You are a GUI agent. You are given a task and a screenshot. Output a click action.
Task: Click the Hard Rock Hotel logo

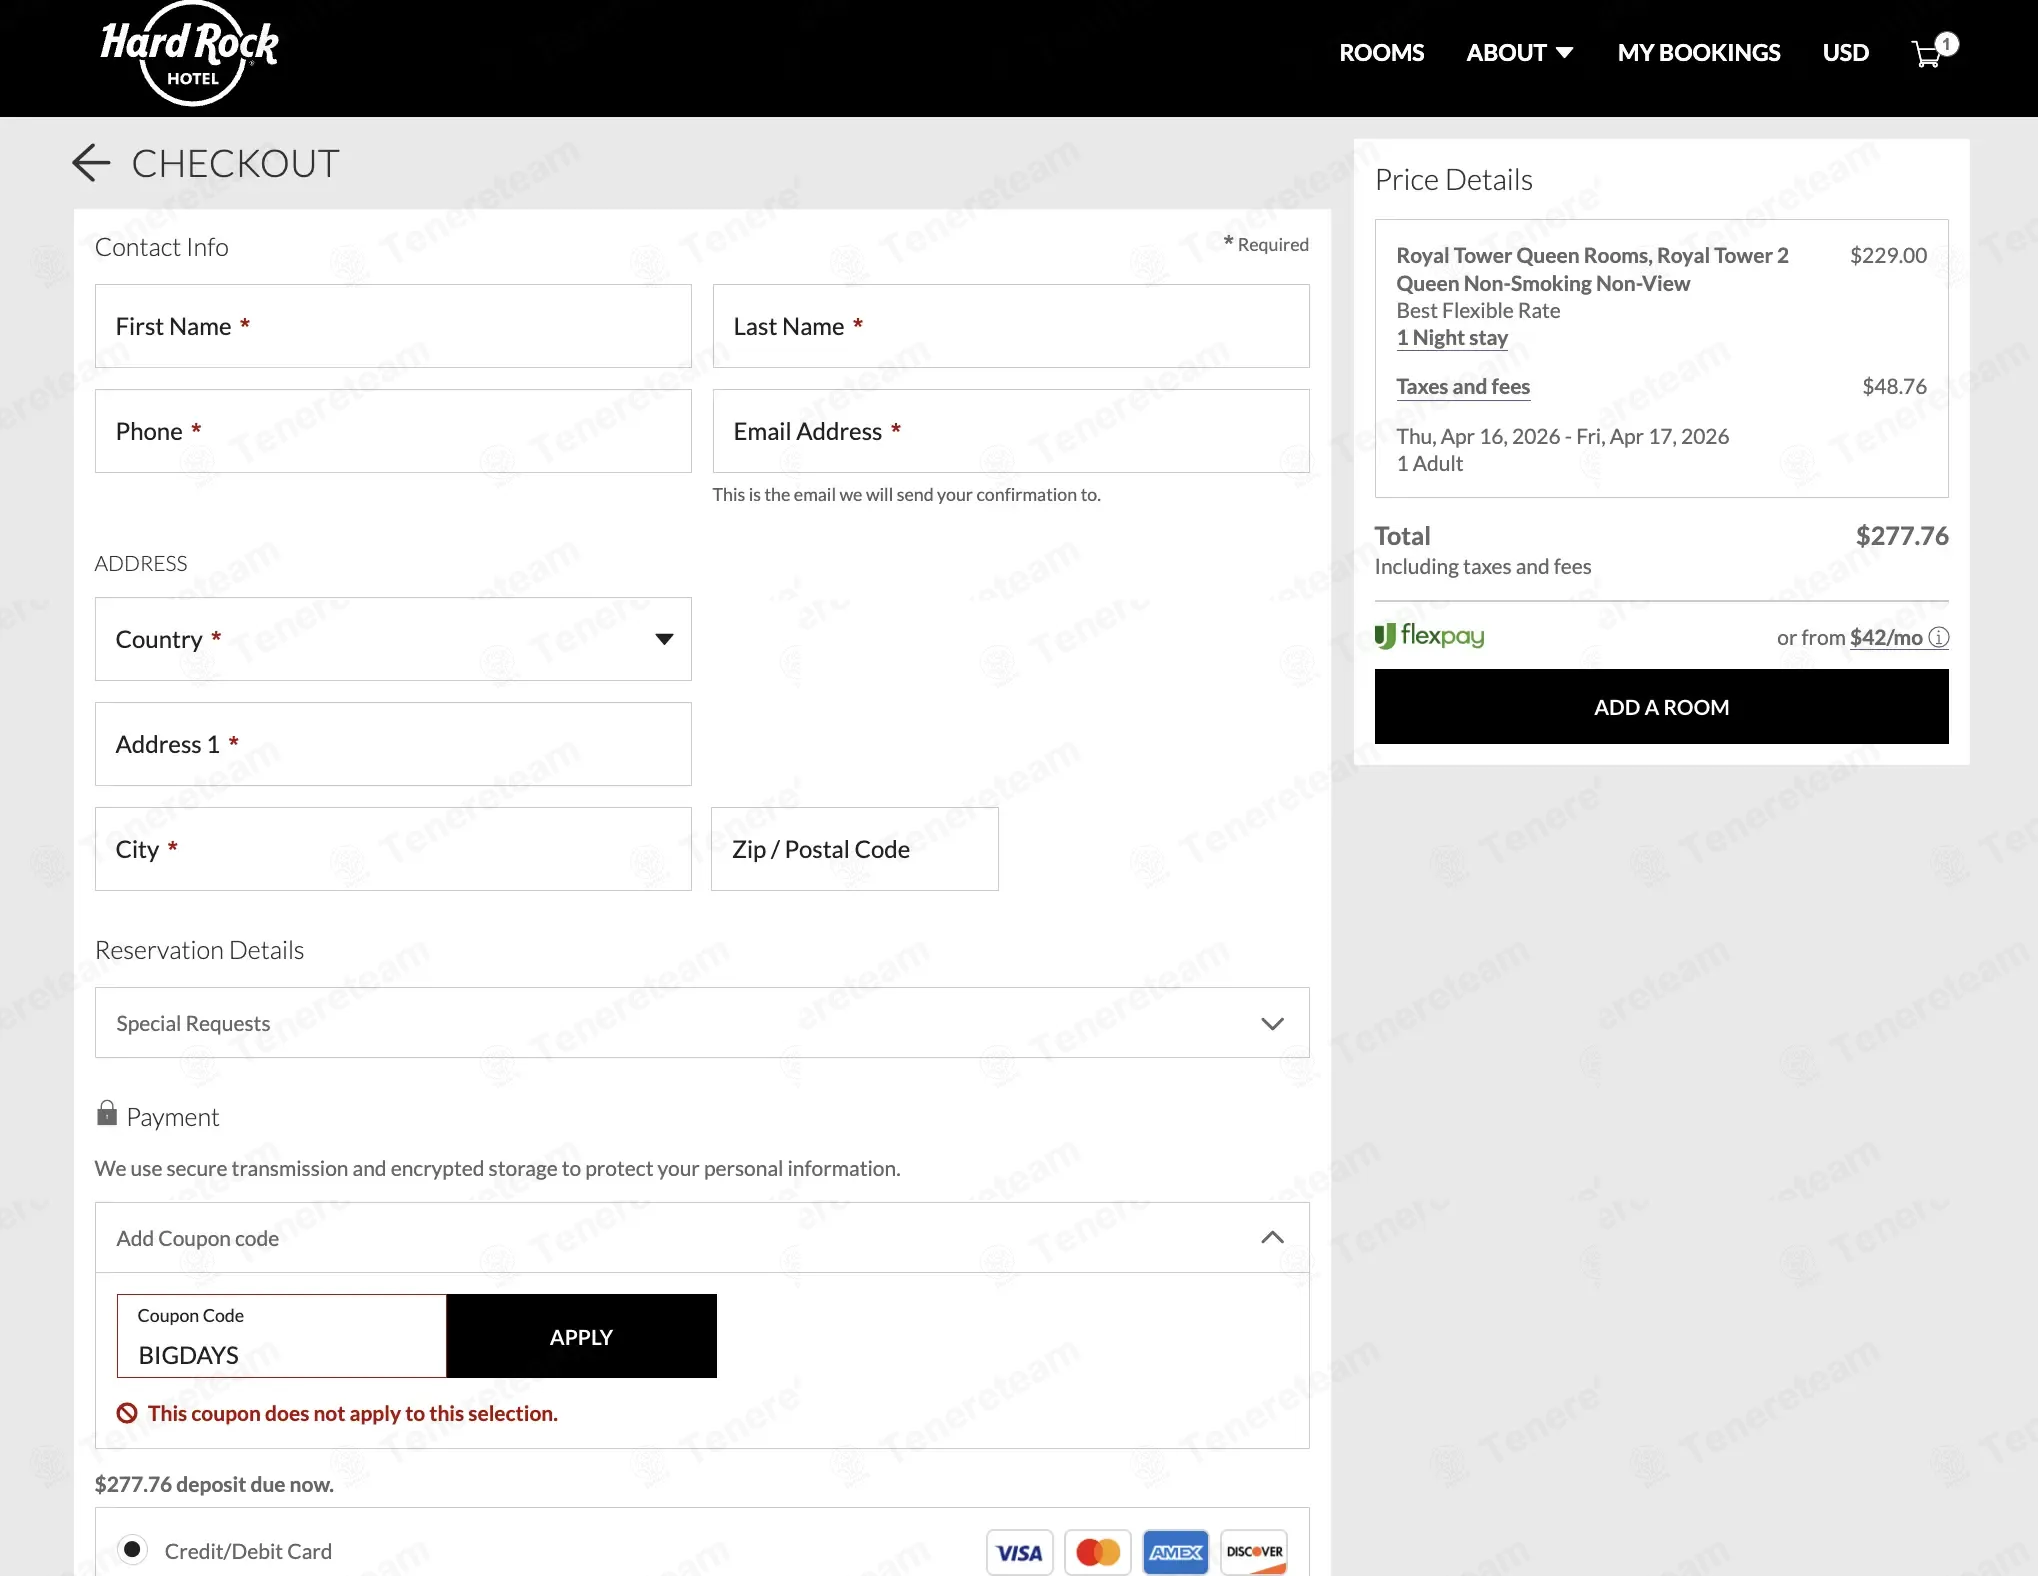point(190,54)
